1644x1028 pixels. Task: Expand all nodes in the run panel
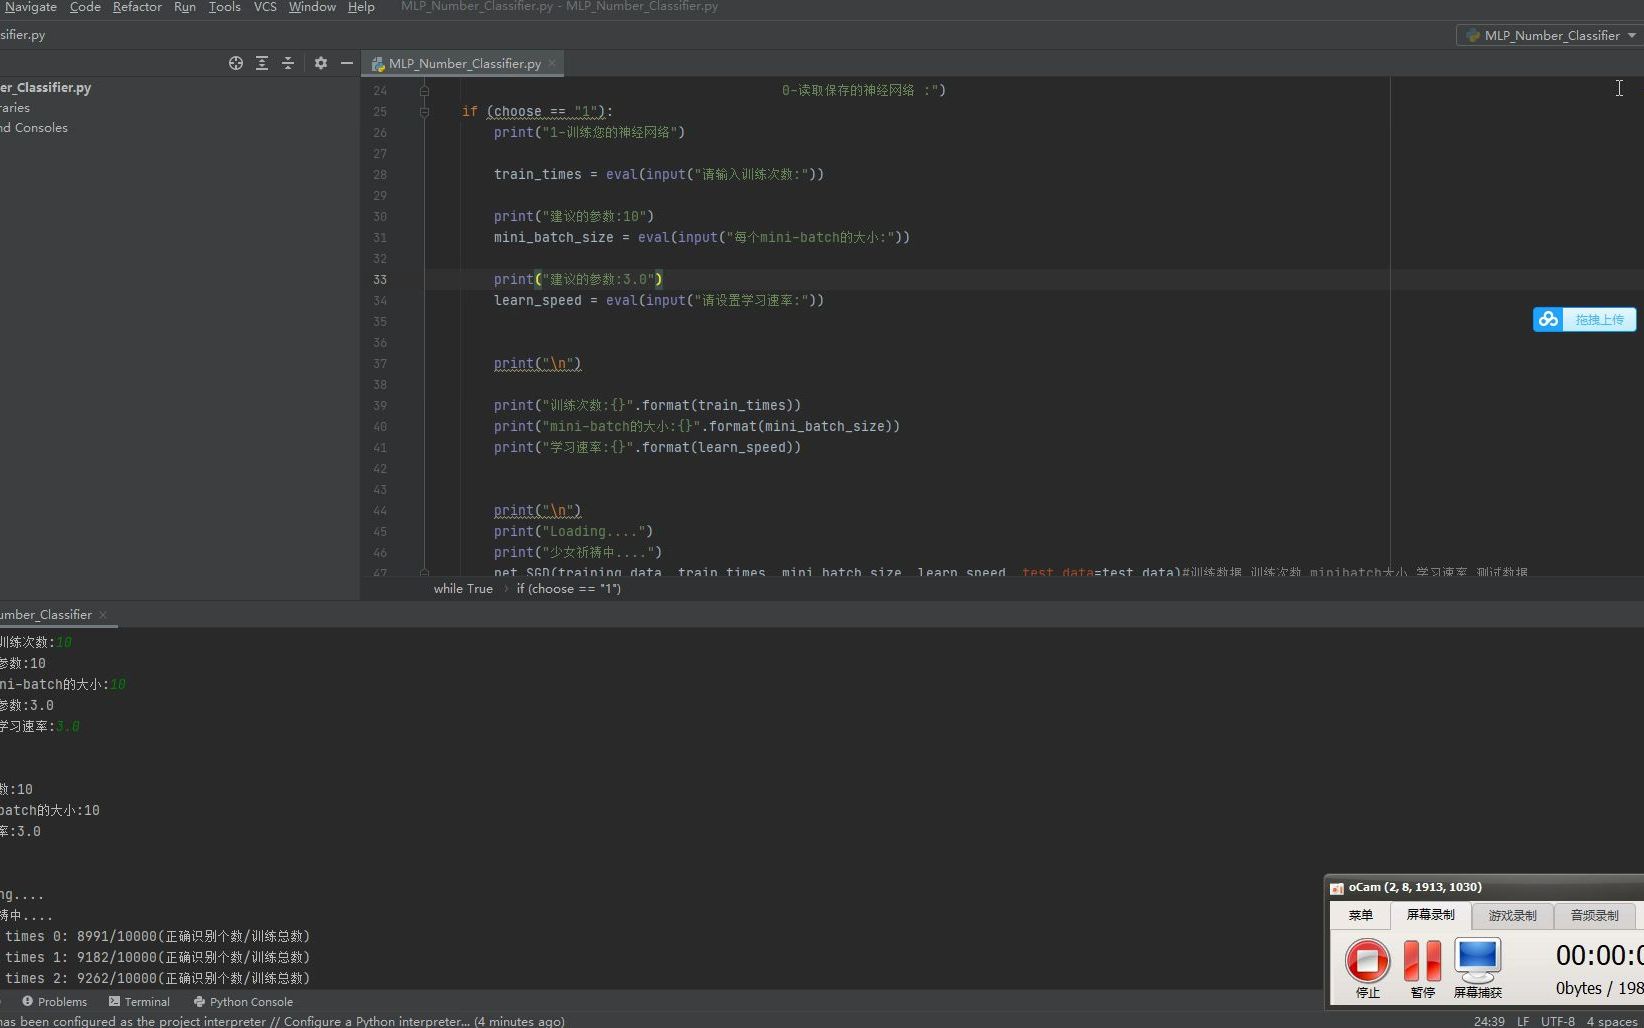click(262, 62)
